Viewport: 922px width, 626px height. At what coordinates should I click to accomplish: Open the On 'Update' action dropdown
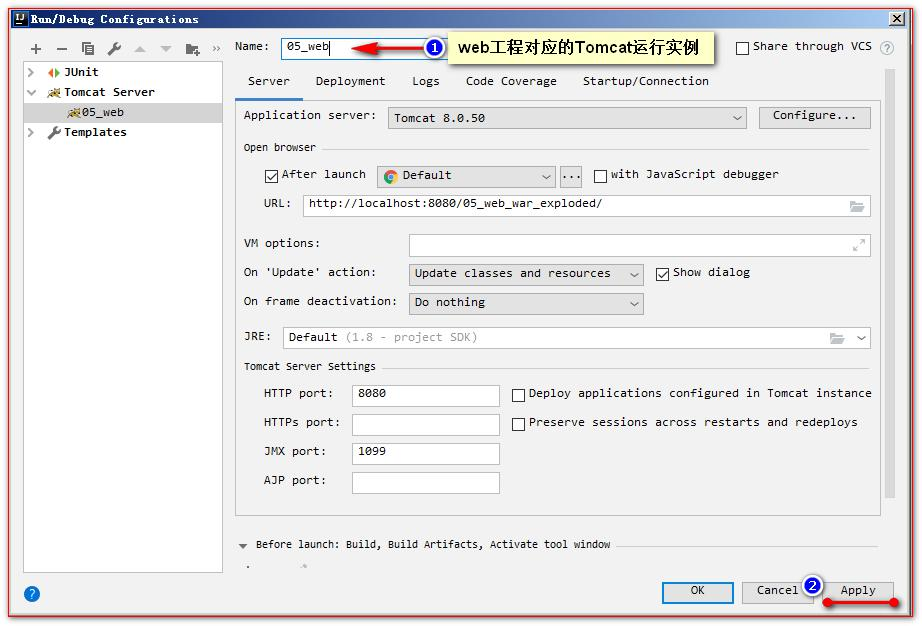(526, 274)
